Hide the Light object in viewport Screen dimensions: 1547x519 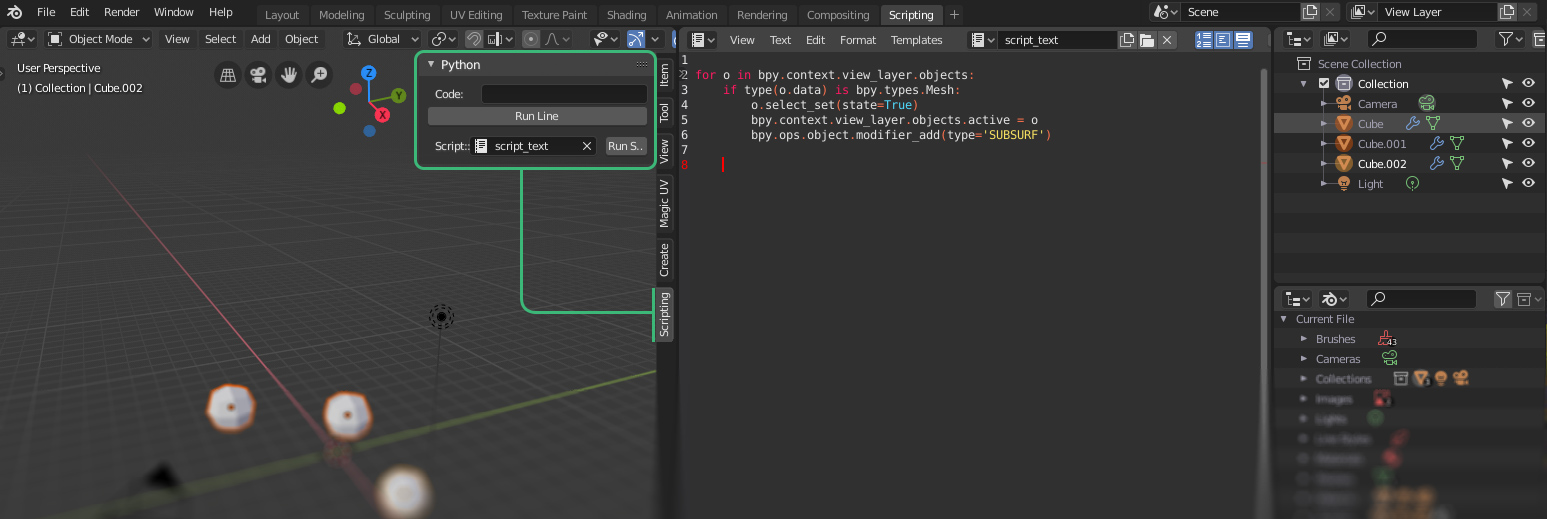pyautogui.click(x=1528, y=184)
